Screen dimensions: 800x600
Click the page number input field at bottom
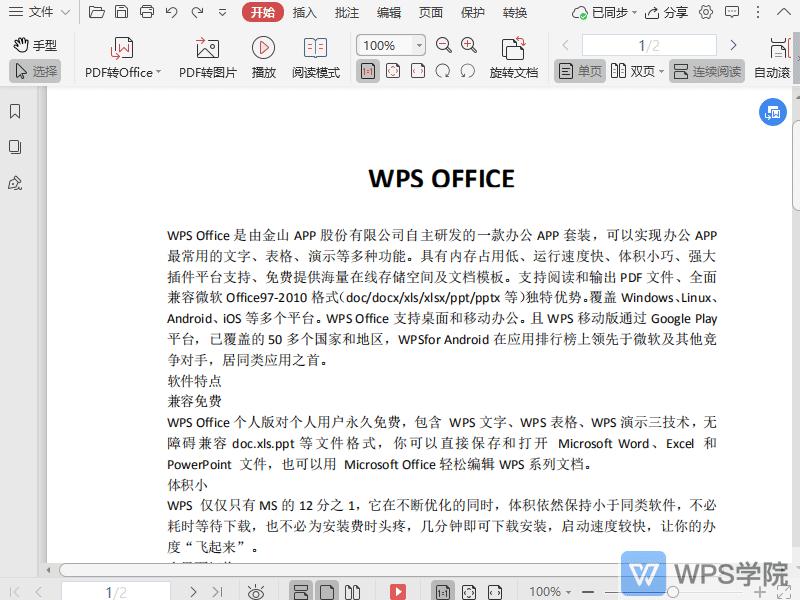point(112,592)
